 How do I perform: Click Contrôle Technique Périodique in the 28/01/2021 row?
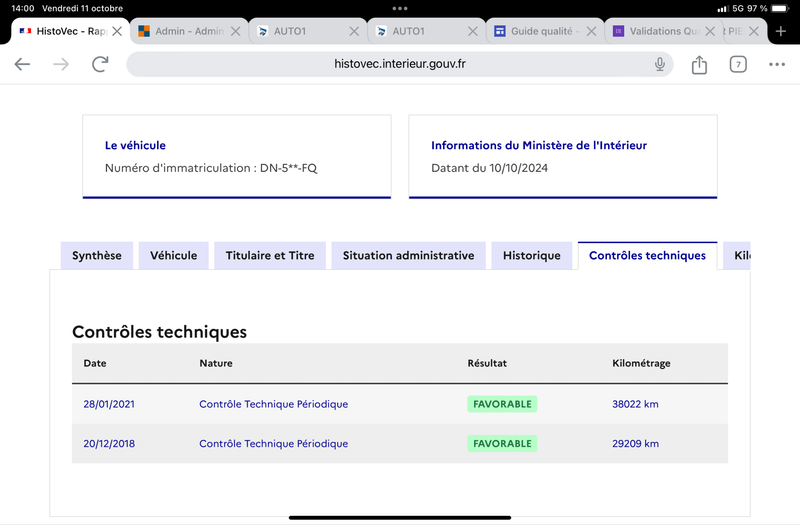click(273, 404)
